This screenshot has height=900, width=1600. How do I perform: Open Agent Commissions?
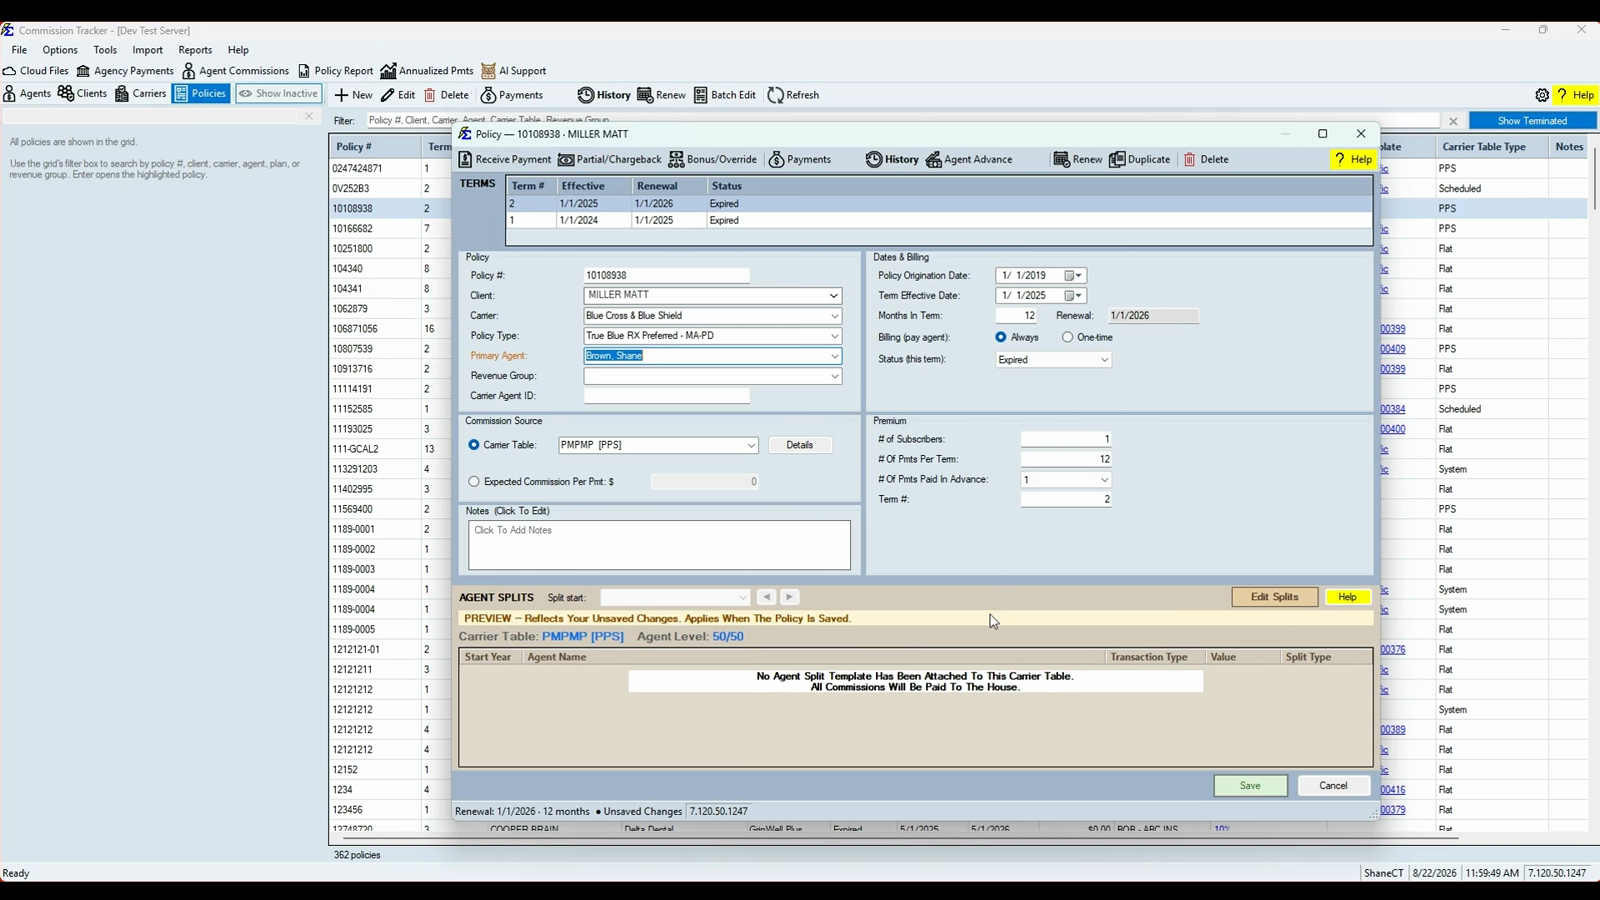235,71
